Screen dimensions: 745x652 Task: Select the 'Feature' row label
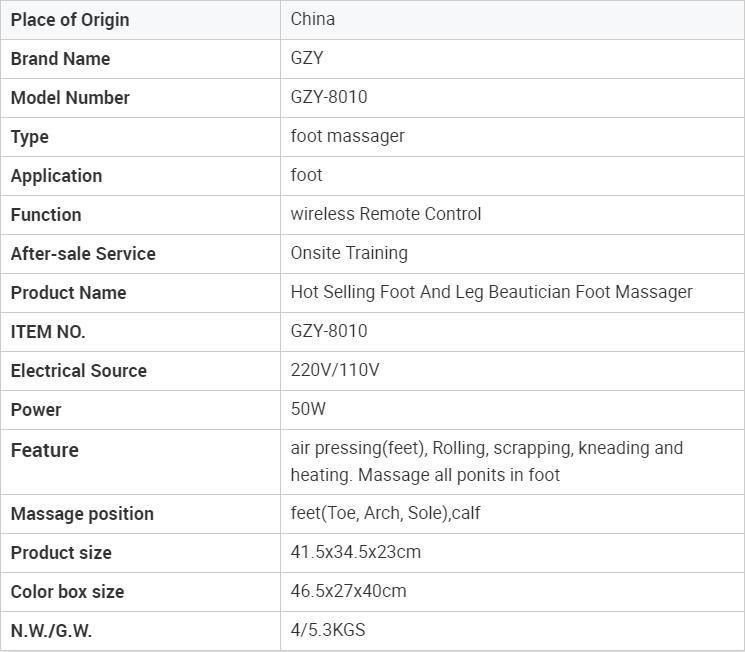click(45, 450)
